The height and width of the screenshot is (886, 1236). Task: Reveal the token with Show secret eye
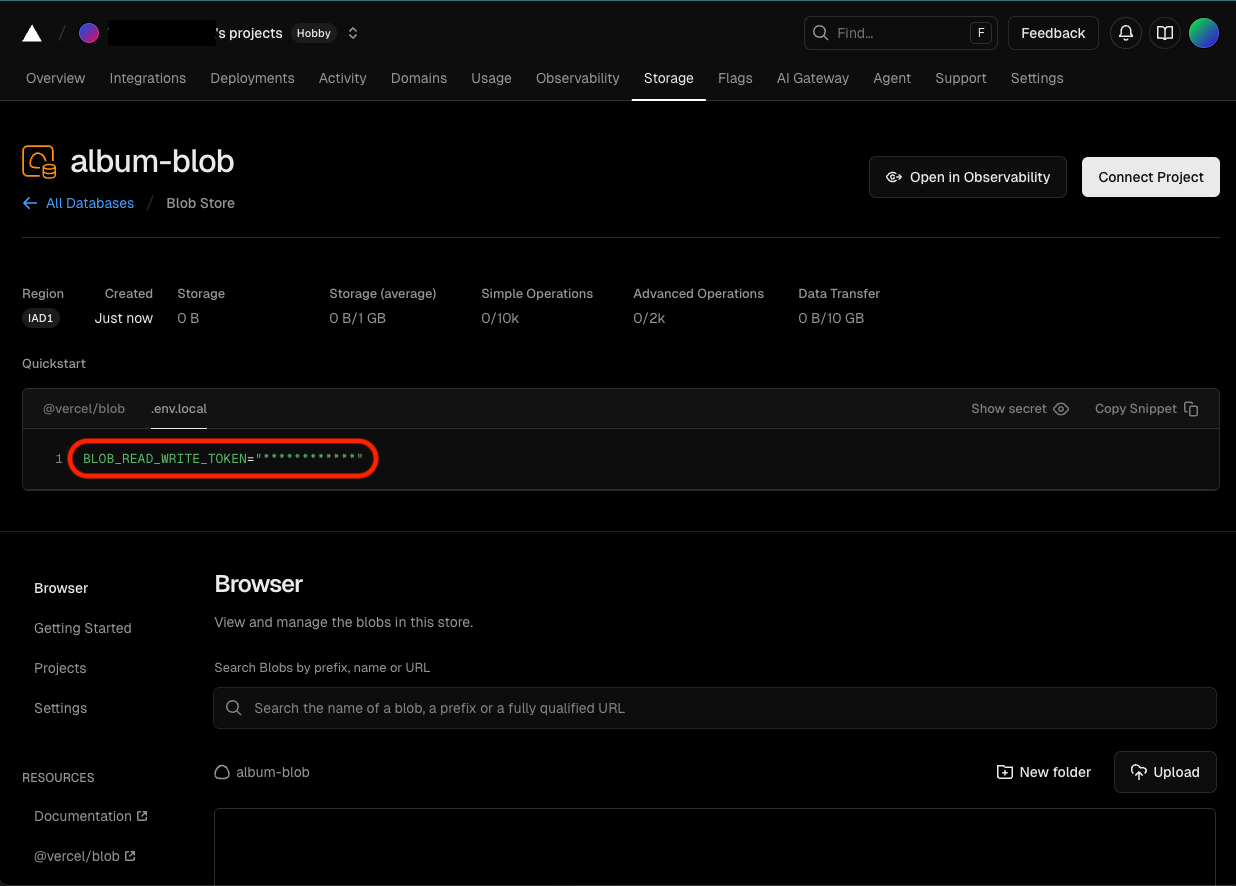tap(1061, 408)
